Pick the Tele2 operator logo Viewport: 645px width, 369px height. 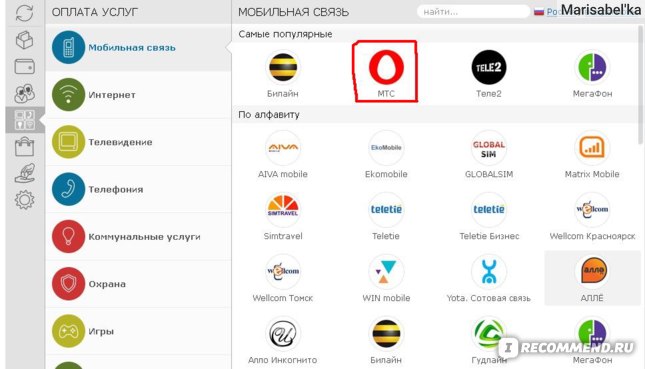489,67
